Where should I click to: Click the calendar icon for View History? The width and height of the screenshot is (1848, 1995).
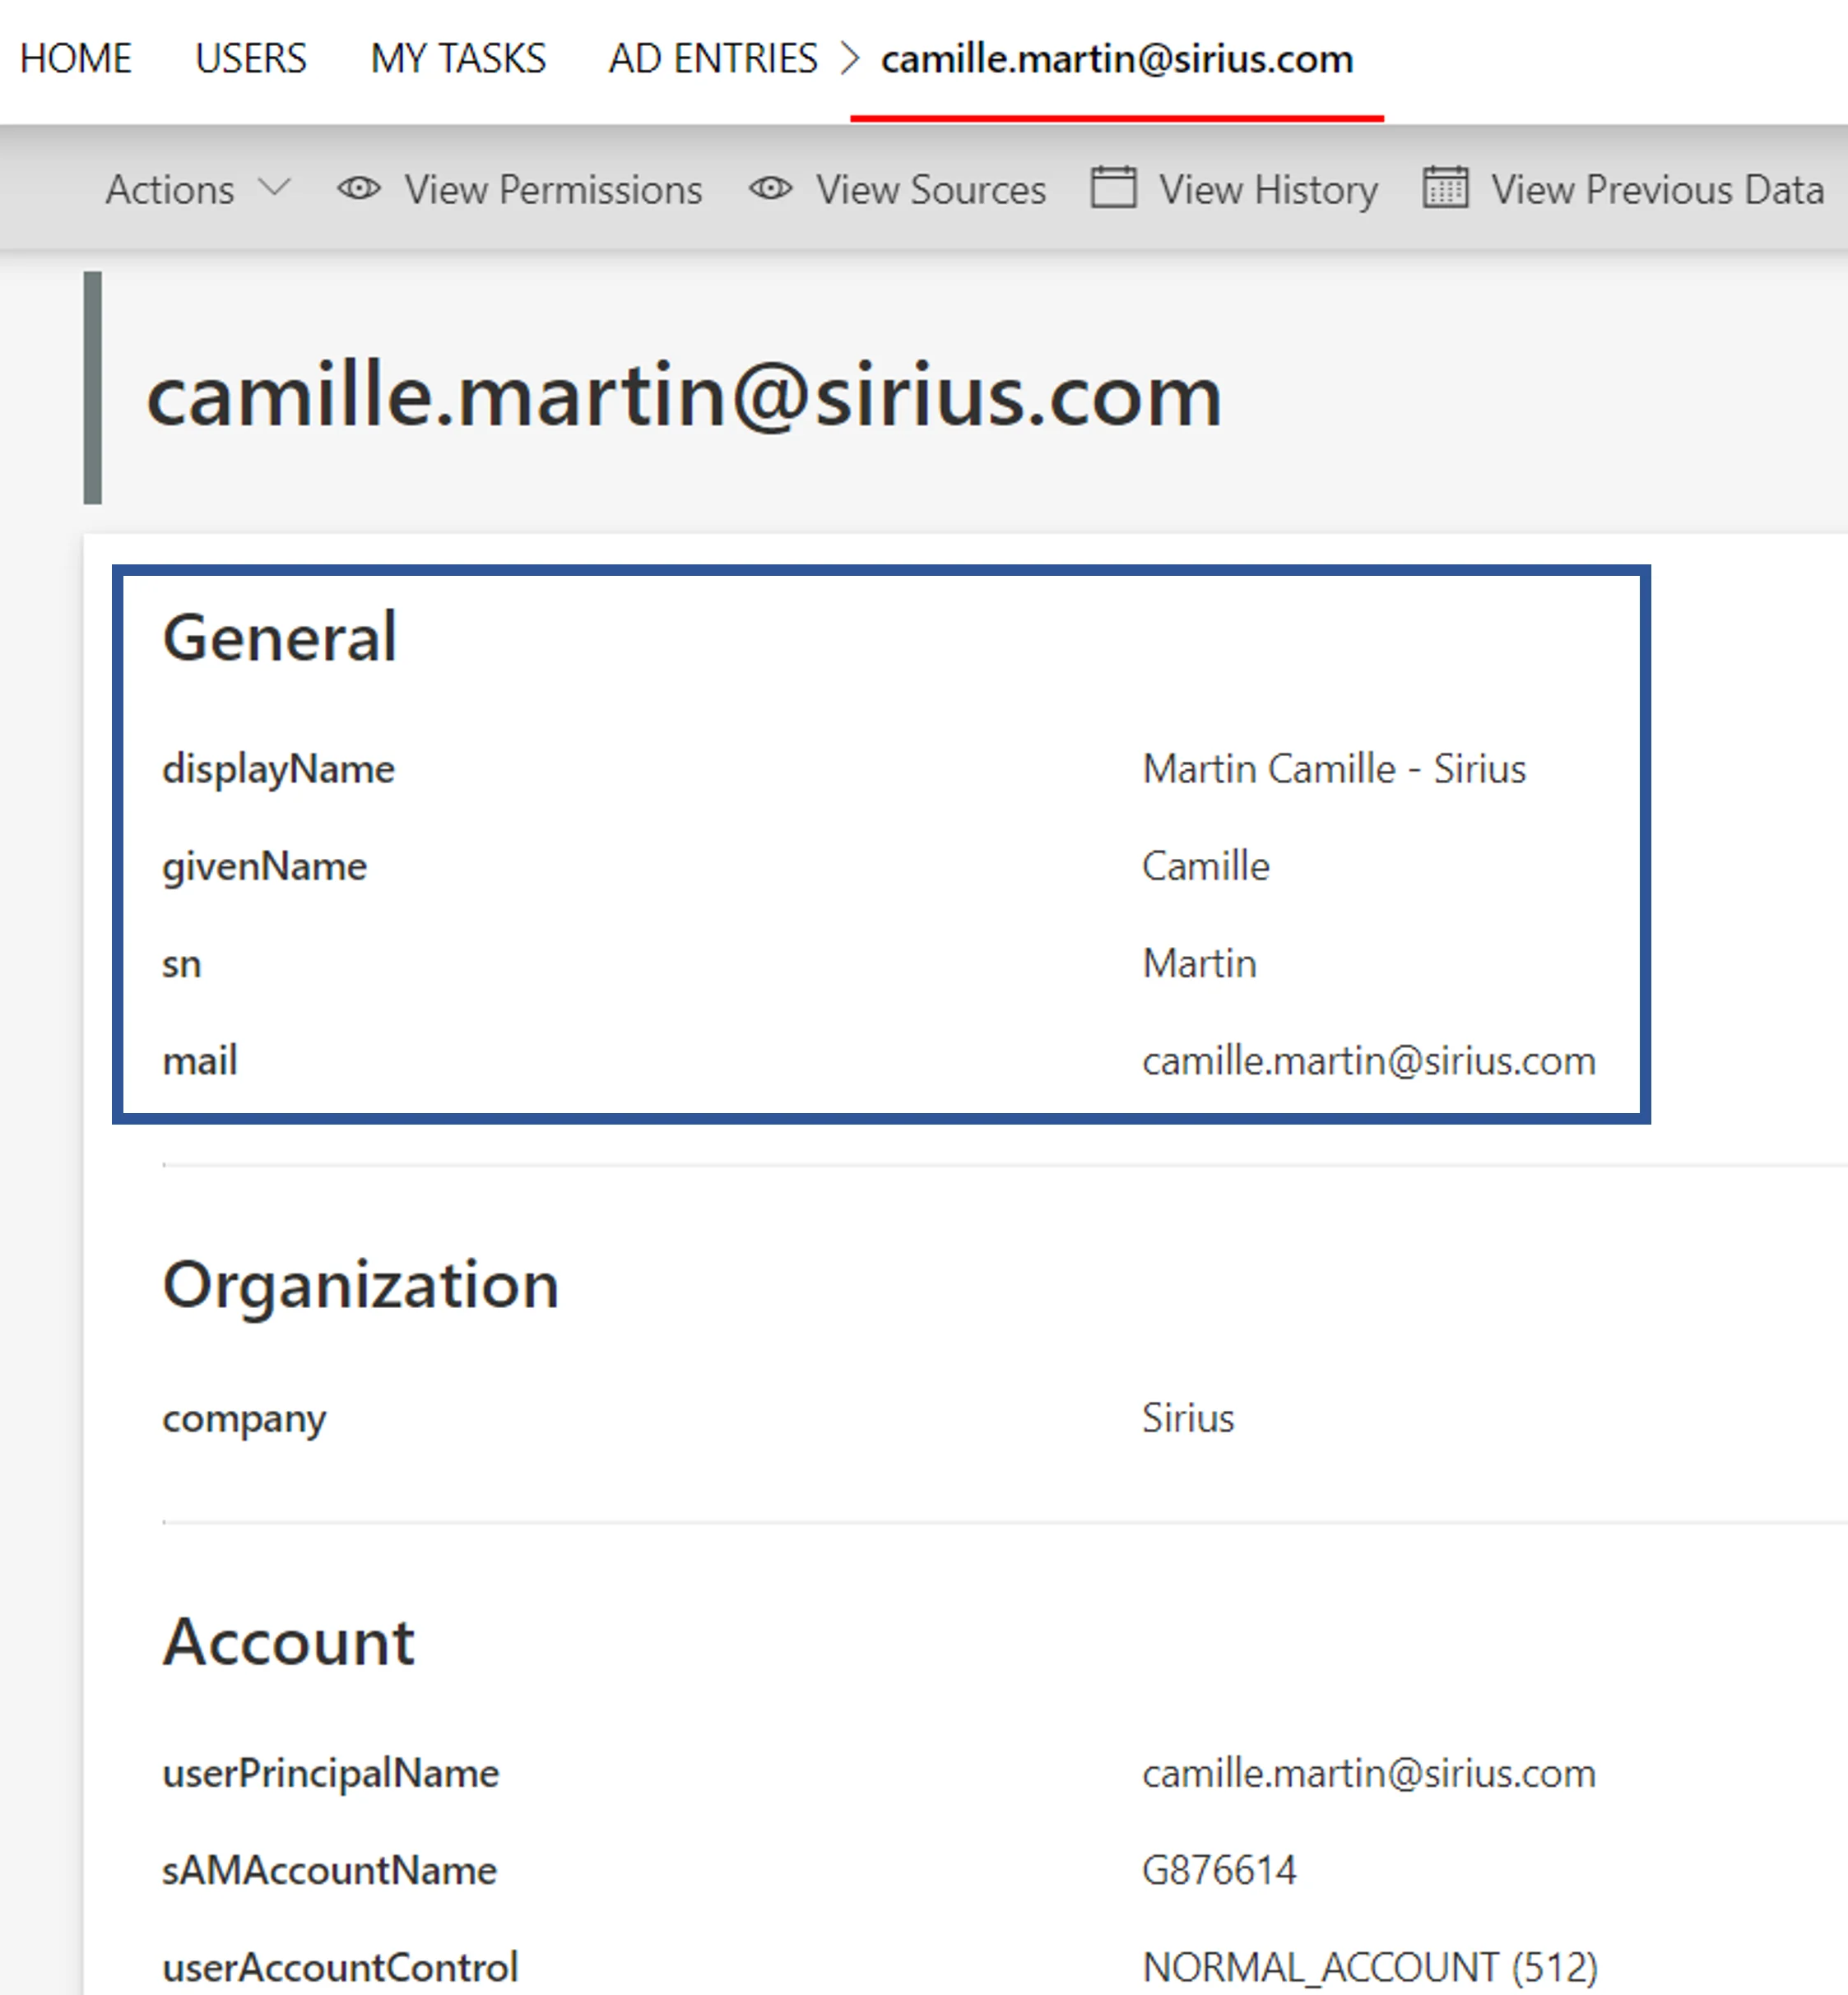pyautogui.click(x=1113, y=187)
